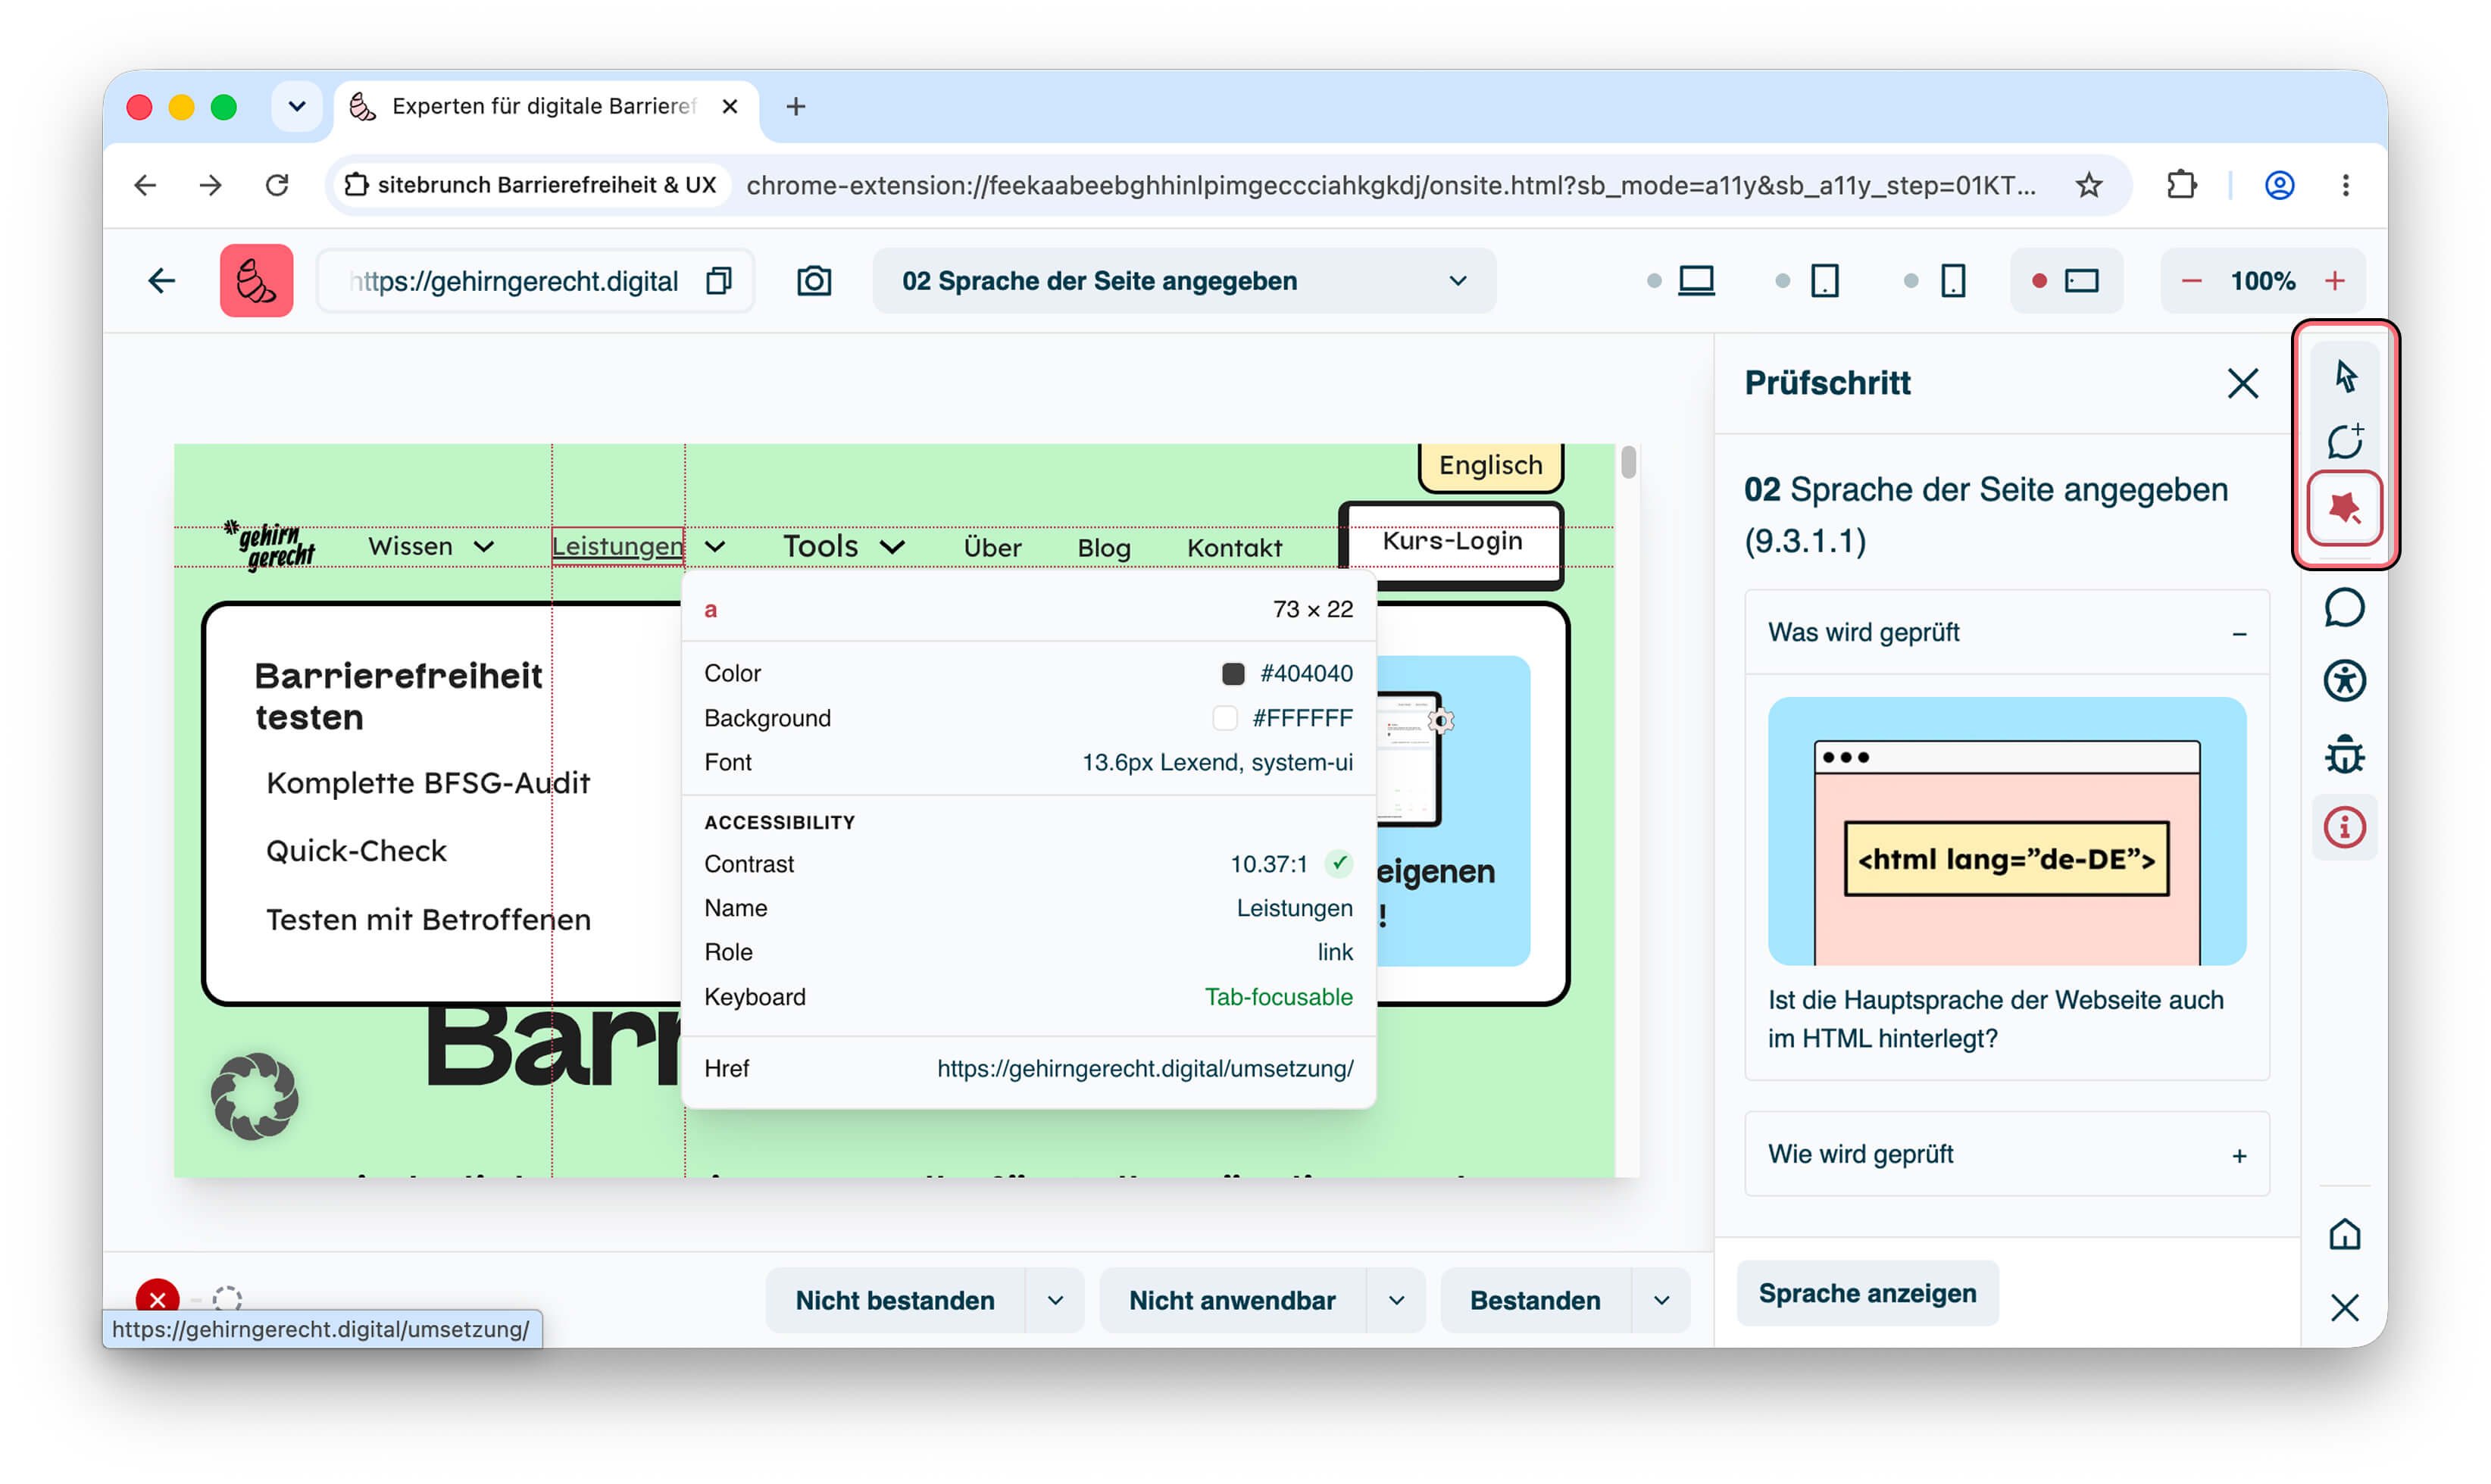Open the 'Quick-Check' submenu link
Screen dimensions: 2491x1484
[x=356, y=851]
